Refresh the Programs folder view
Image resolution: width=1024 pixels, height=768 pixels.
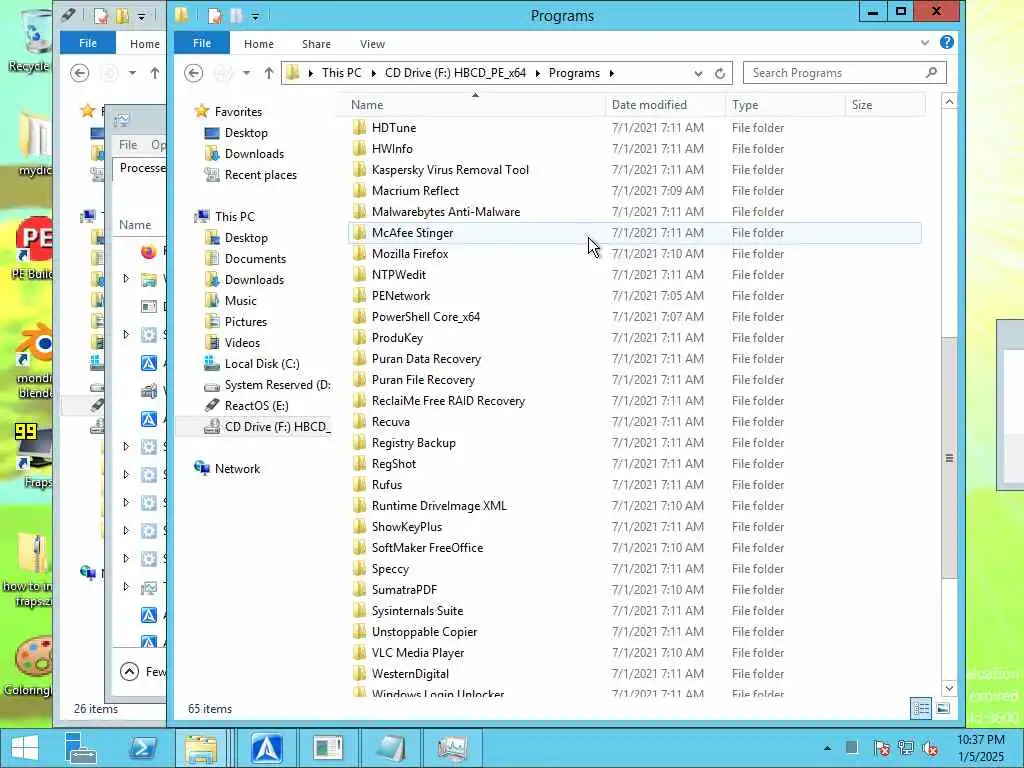720,73
